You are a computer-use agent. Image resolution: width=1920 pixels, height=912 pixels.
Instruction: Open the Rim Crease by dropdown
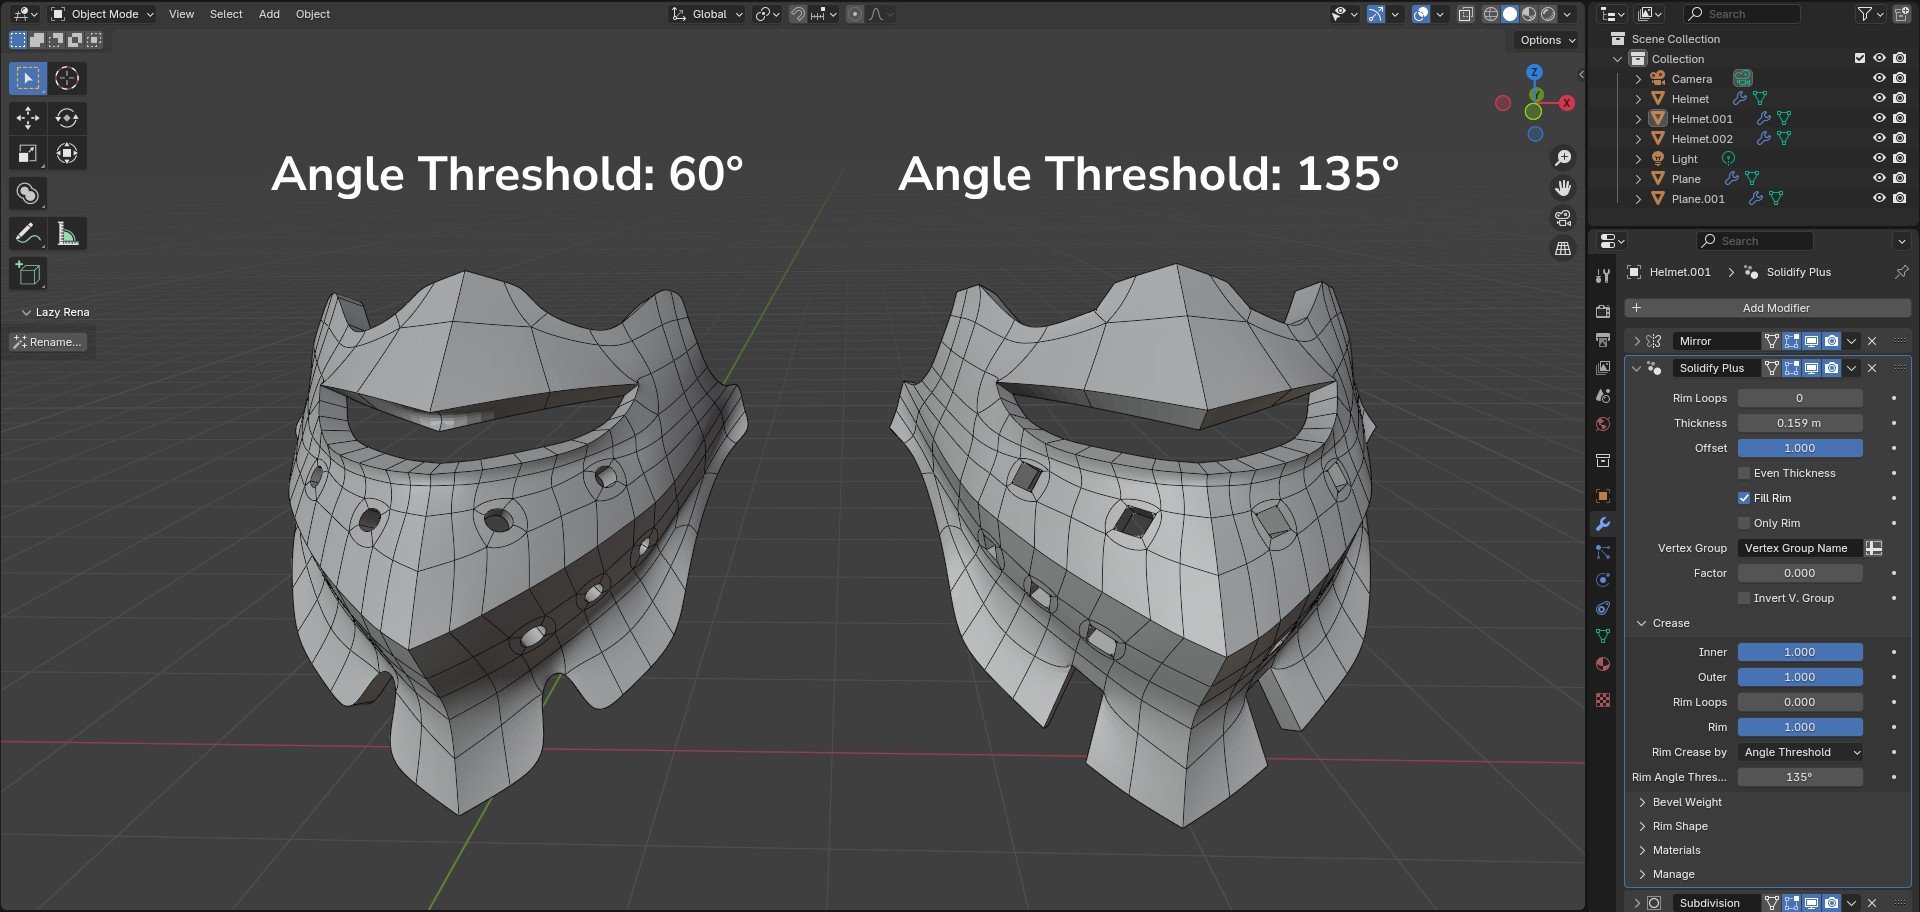1800,752
